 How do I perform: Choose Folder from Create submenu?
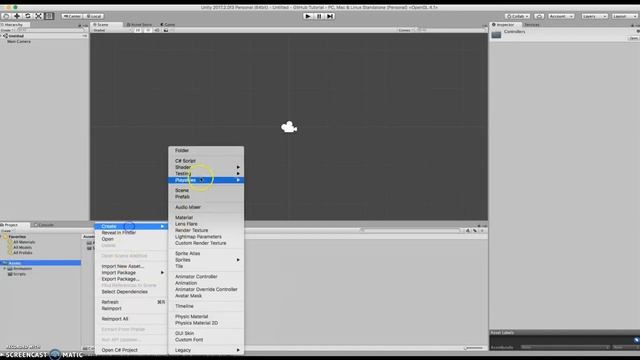pos(206,150)
